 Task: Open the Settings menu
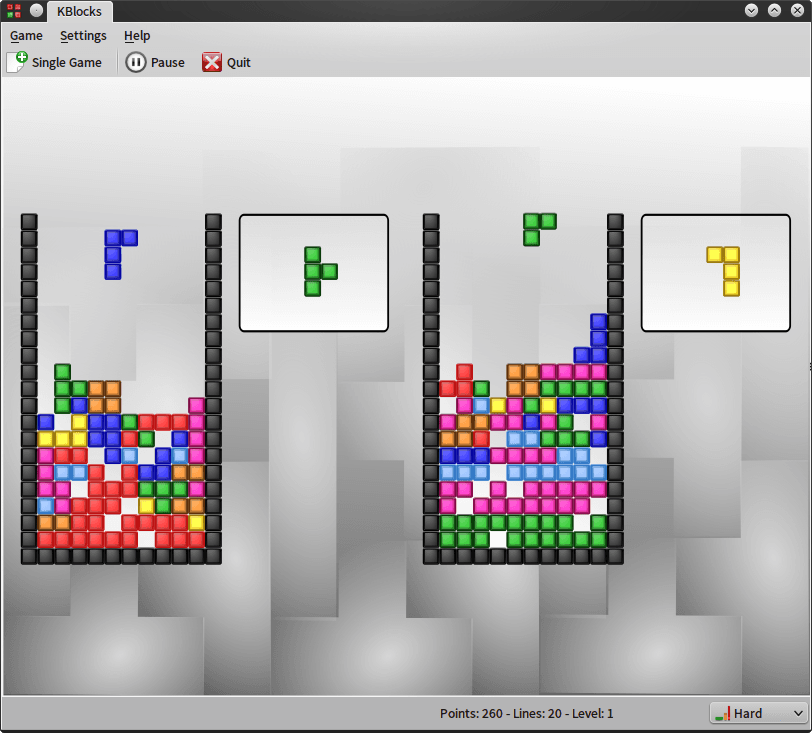click(x=83, y=36)
